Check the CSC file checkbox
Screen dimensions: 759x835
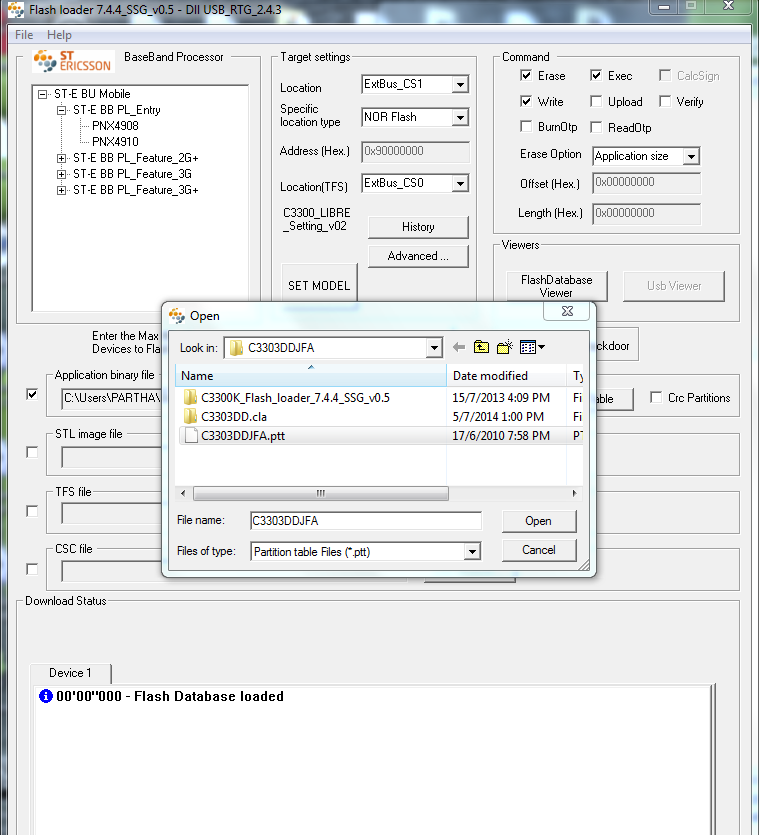32,569
